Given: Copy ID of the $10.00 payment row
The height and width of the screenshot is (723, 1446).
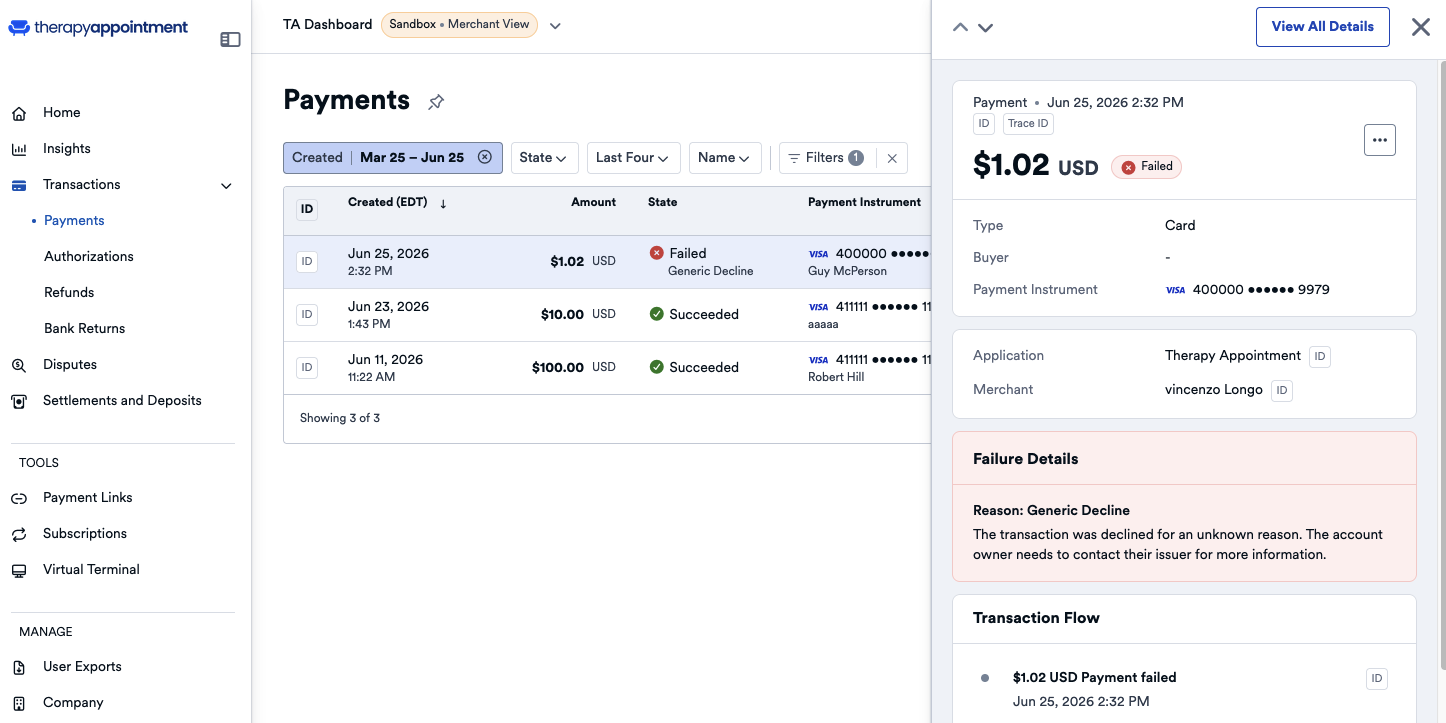Looking at the screenshot, I should (307, 315).
